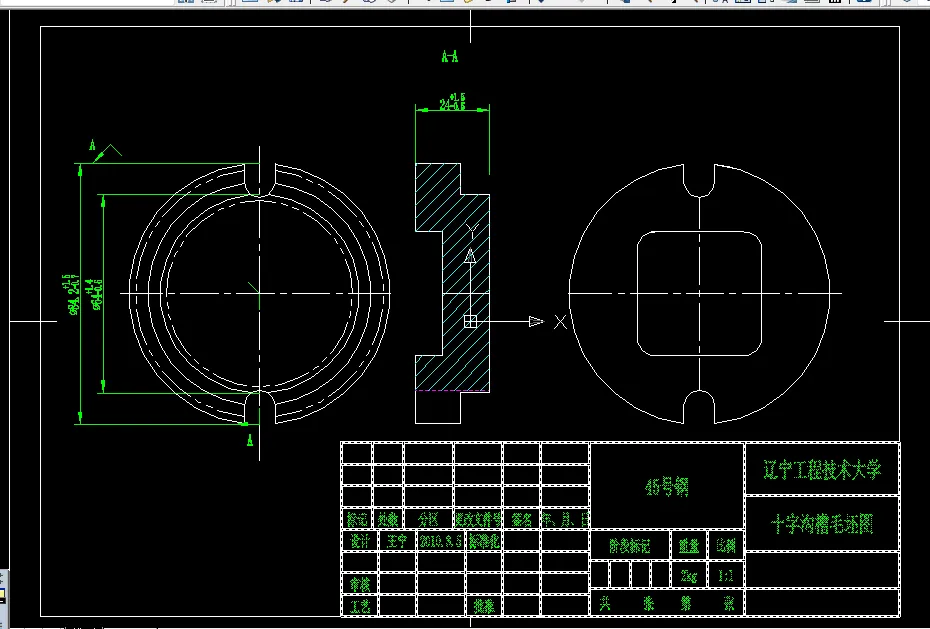Select the lower section letter A under the ring
Screen dimensions: 930x629
[250, 440]
